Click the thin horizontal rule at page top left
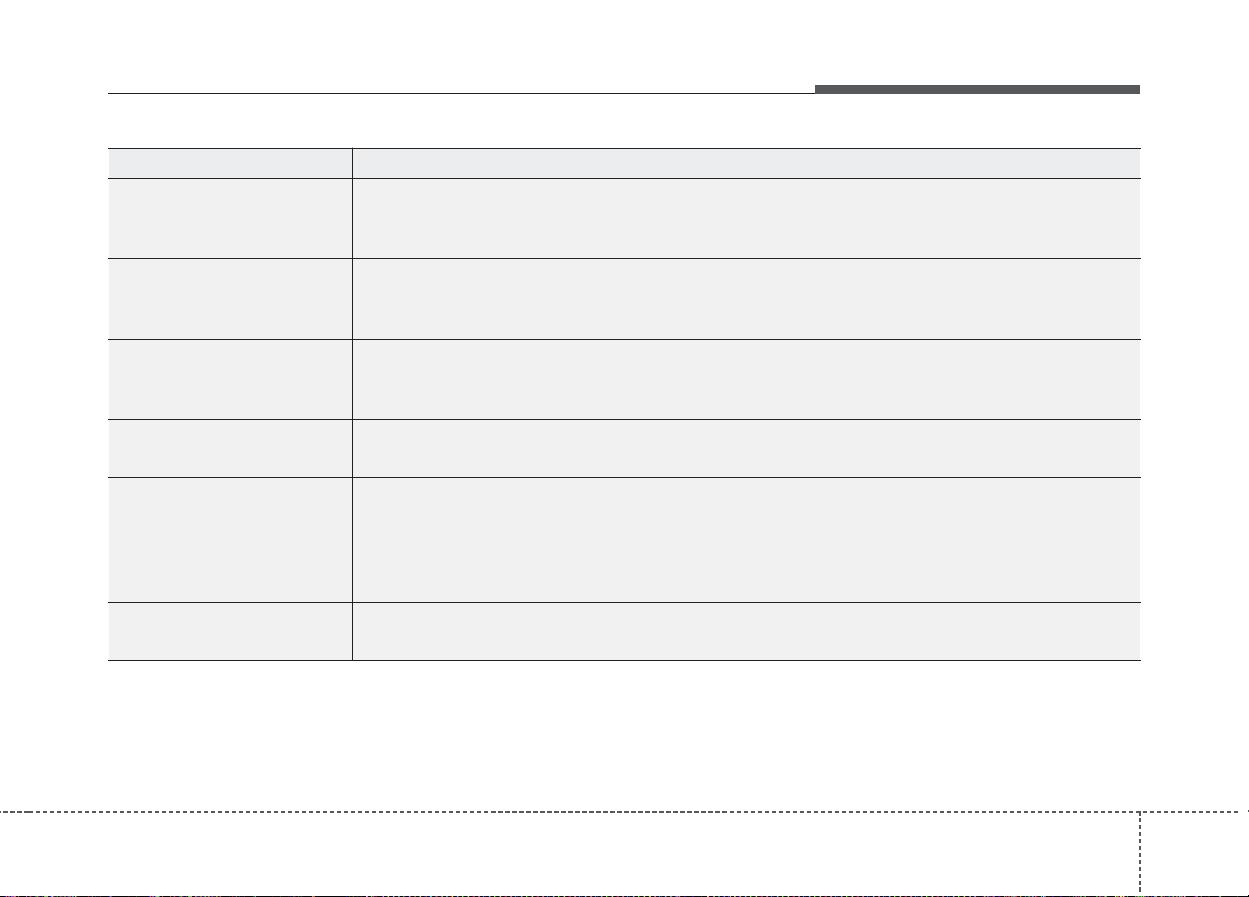 click(x=461, y=94)
